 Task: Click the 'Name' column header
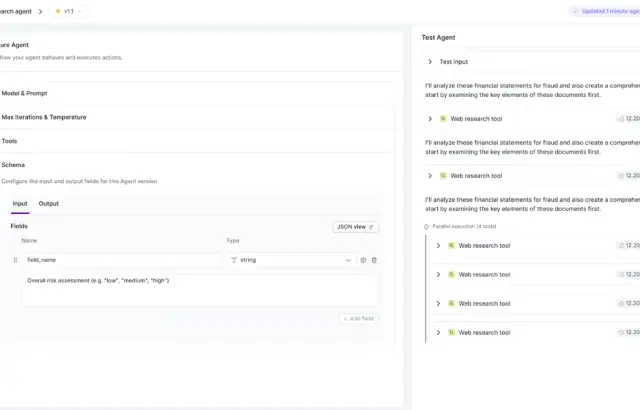pyautogui.click(x=29, y=241)
